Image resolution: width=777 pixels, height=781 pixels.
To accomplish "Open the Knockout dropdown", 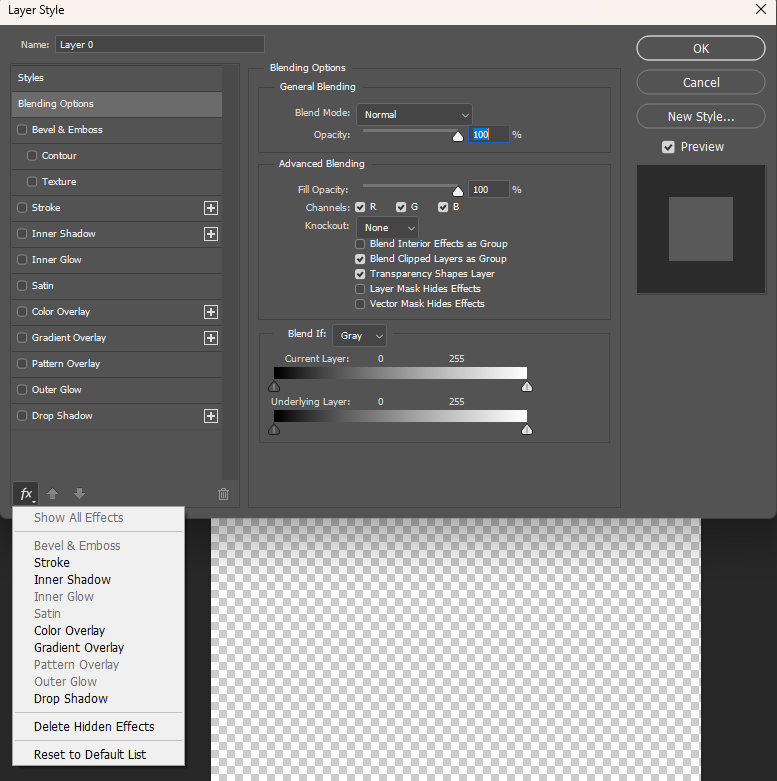I will (x=388, y=228).
